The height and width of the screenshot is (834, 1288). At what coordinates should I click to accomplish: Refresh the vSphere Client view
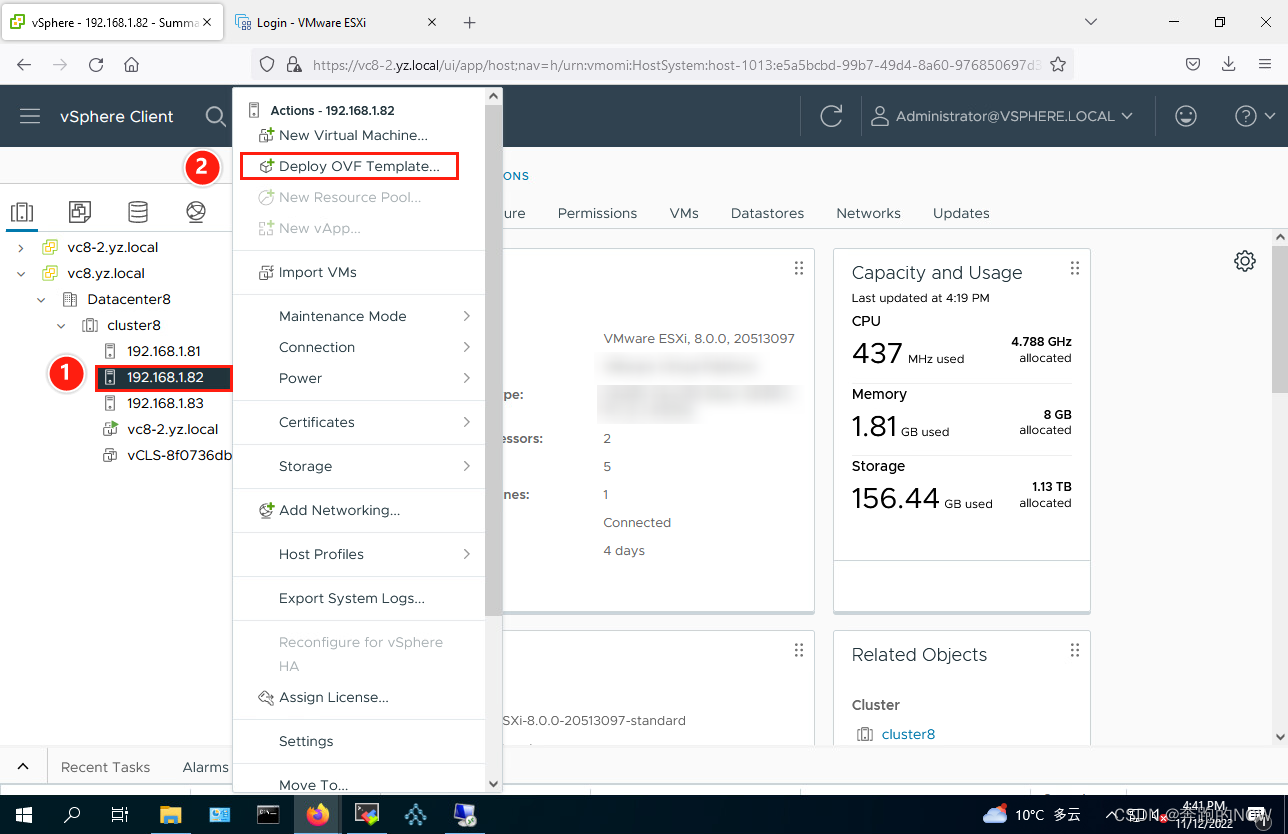coord(831,116)
